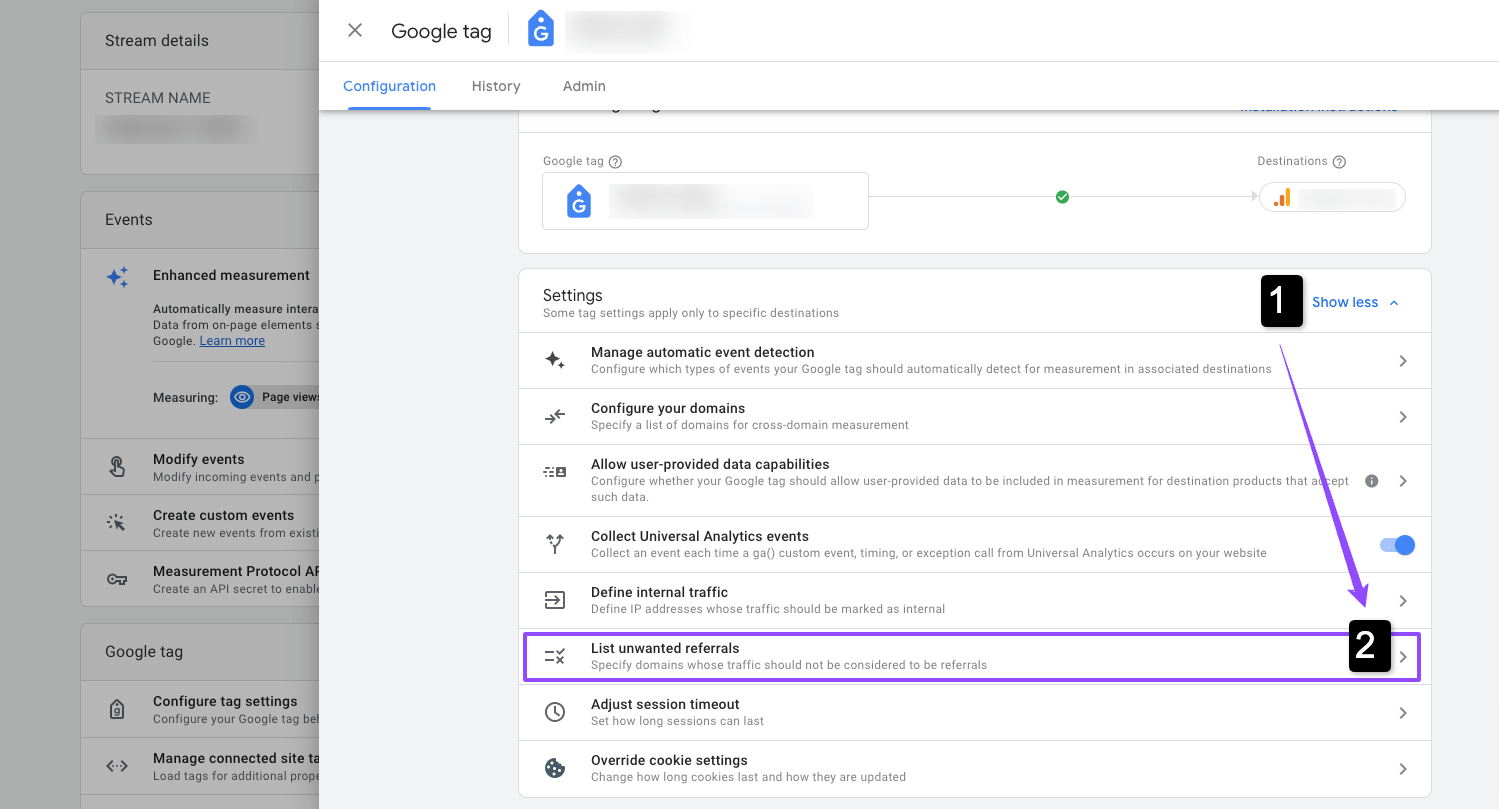Open Allow user-provided data capabilities
The height and width of the screenshot is (809, 1499).
click(x=975, y=480)
